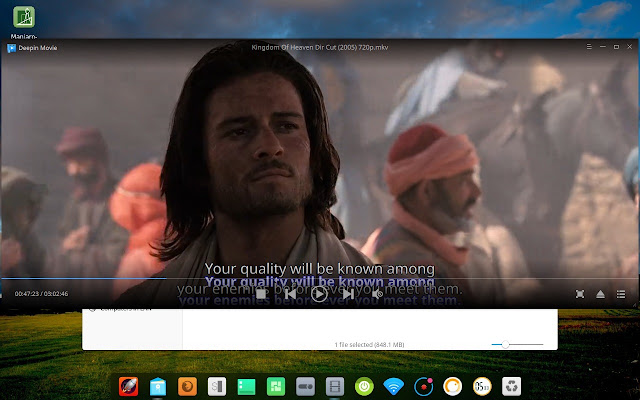The height and width of the screenshot is (400, 640).
Task: Enter fullscreen mode in Deepin Movie
Action: (x=580, y=294)
